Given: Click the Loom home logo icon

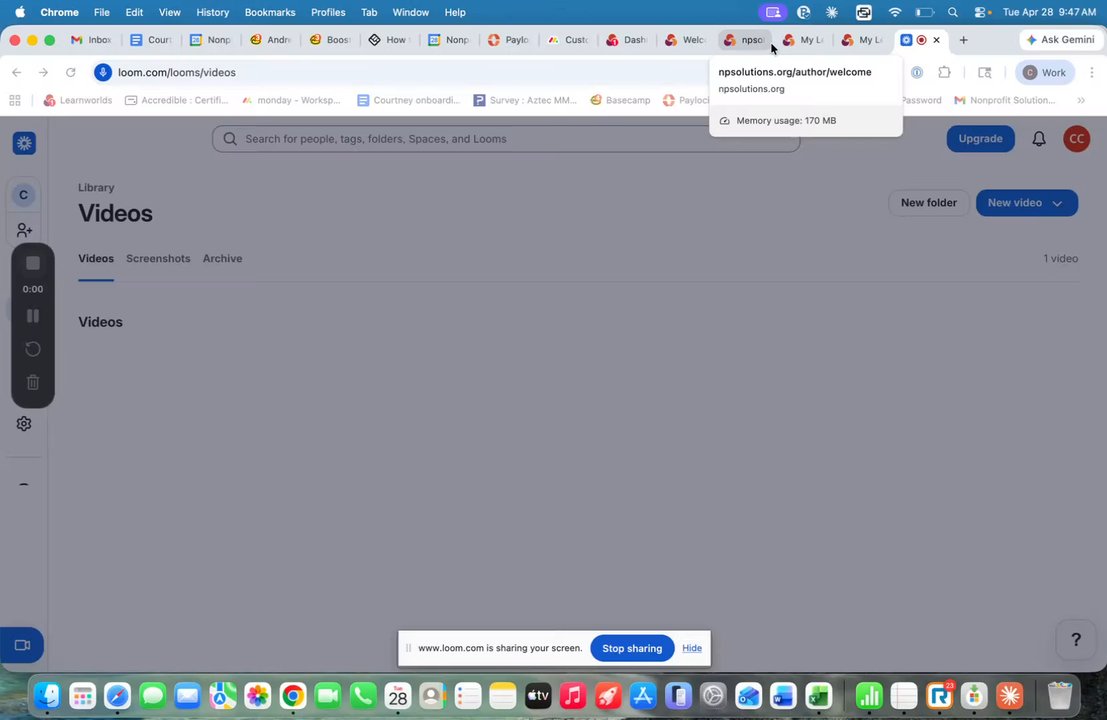Looking at the screenshot, I should (24, 143).
